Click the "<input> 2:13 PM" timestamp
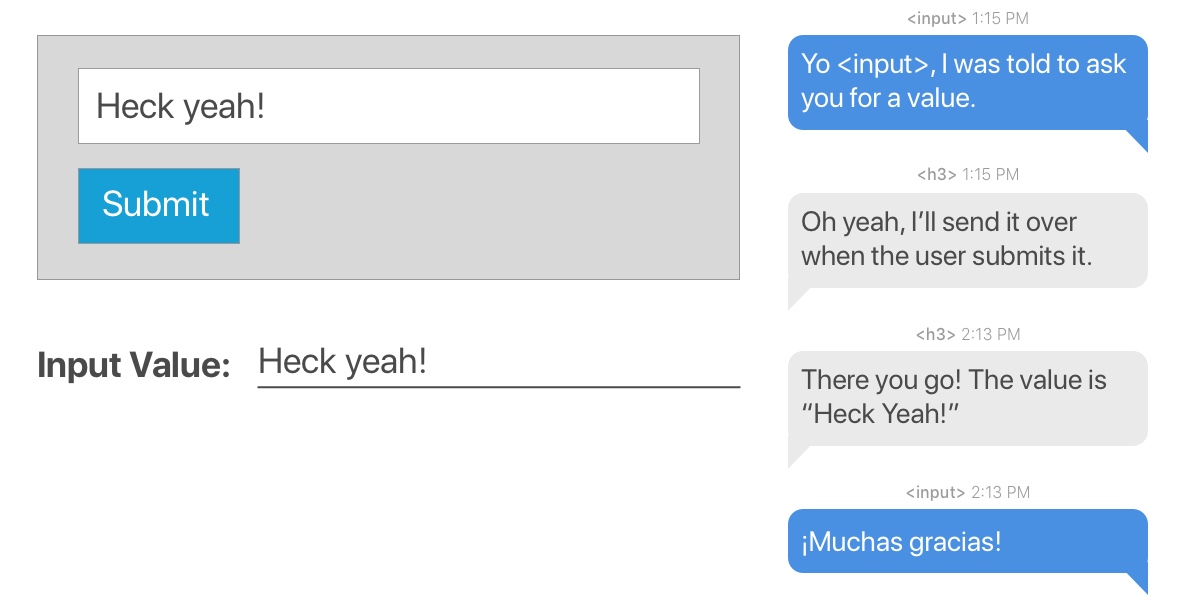This screenshot has width=1200, height=600. click(x=967, y=492)
